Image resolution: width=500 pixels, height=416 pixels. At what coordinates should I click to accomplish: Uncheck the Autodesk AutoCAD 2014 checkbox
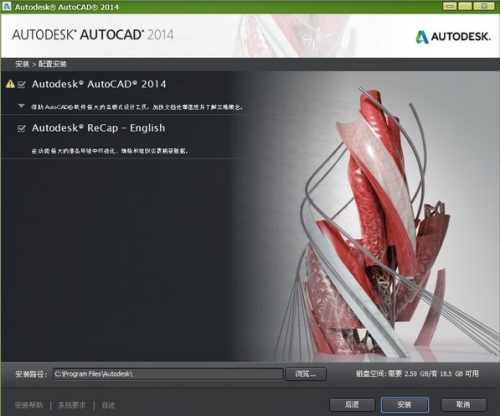[x=22, y=84]
